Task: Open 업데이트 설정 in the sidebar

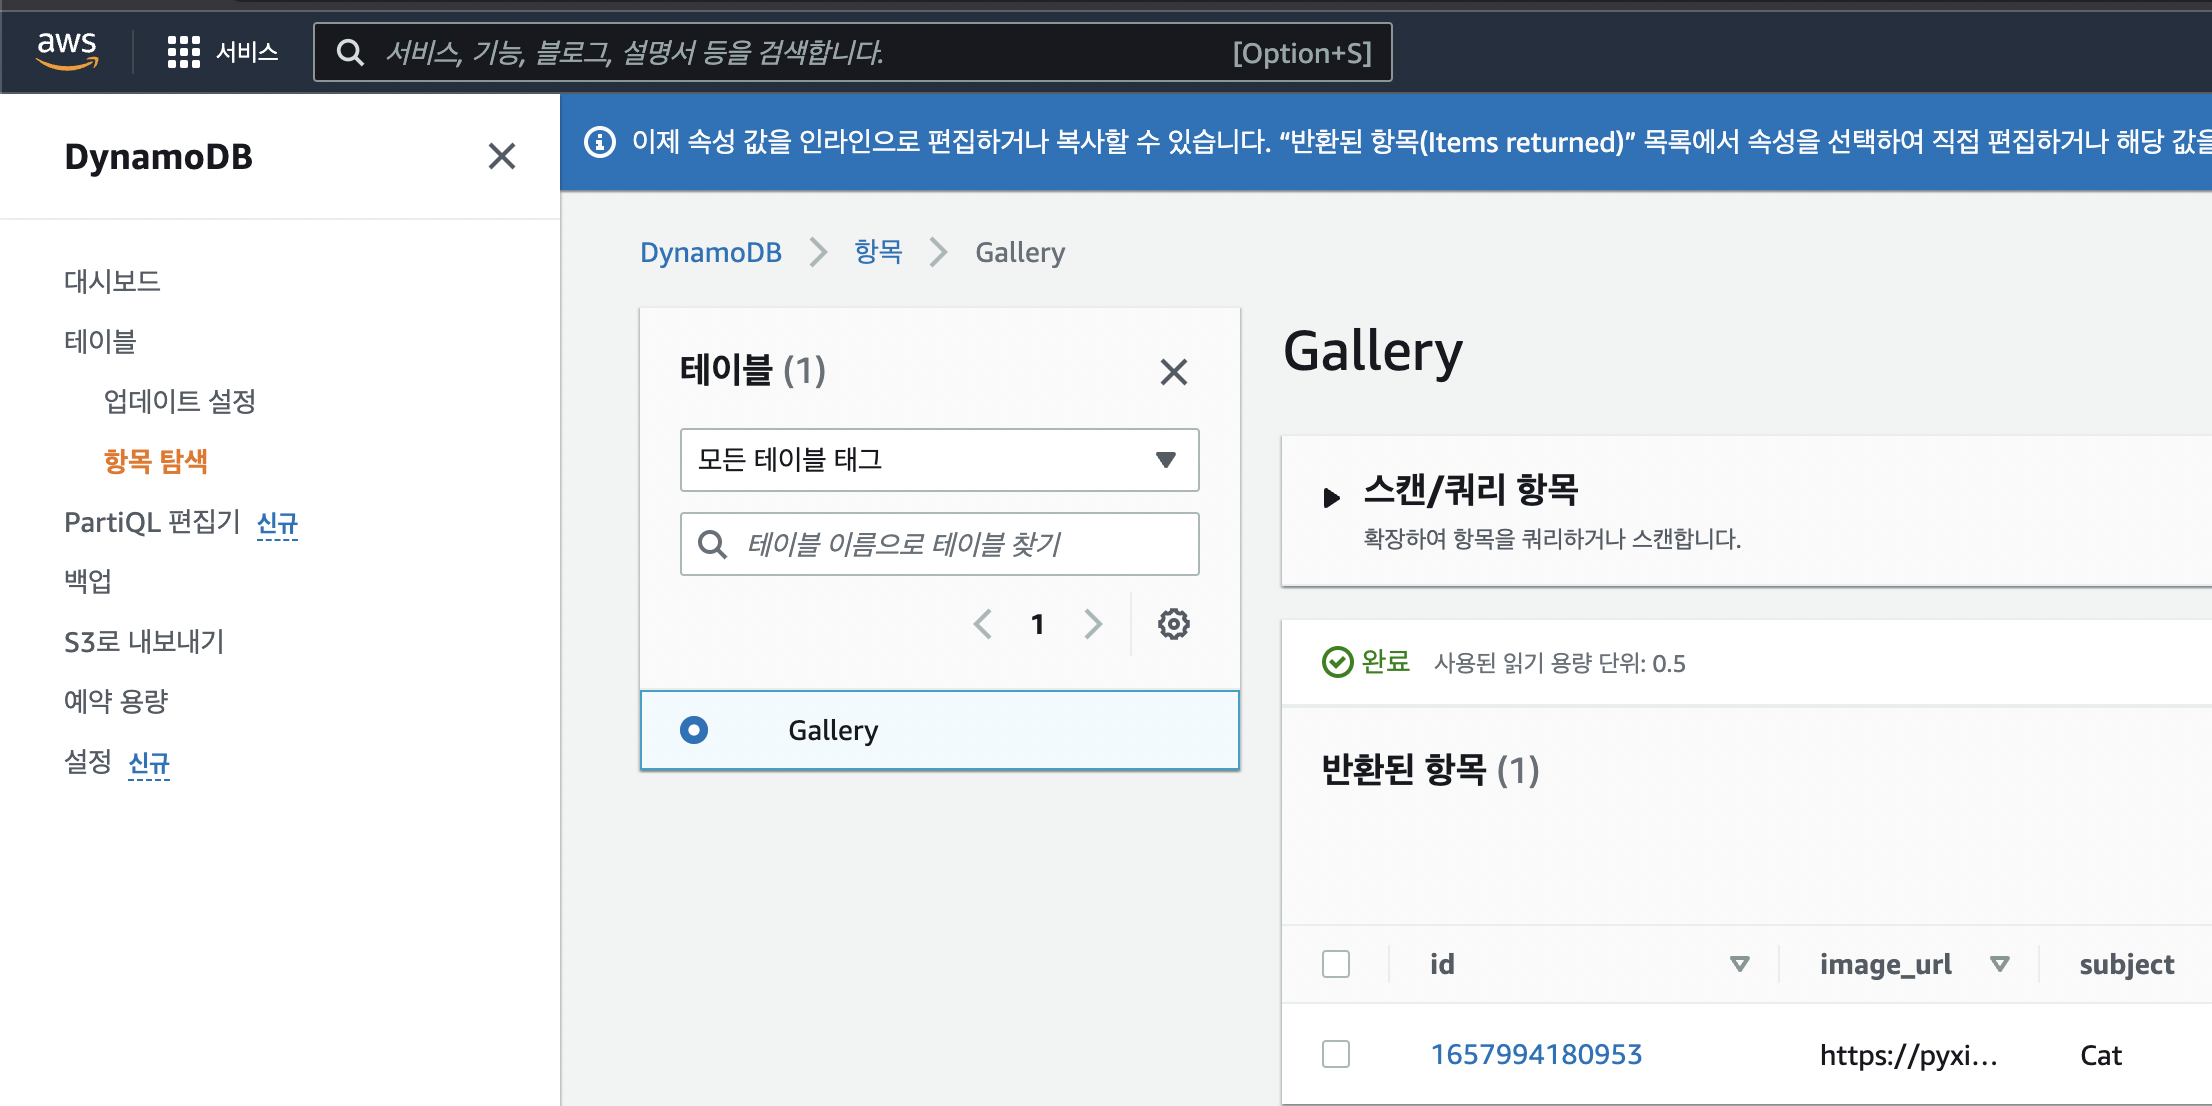Action: click(x=180, y=401)
